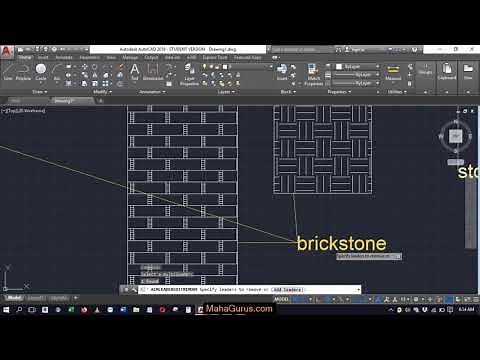
Task: Toggle MODEL space in status bar
Action: pos(281,299)
